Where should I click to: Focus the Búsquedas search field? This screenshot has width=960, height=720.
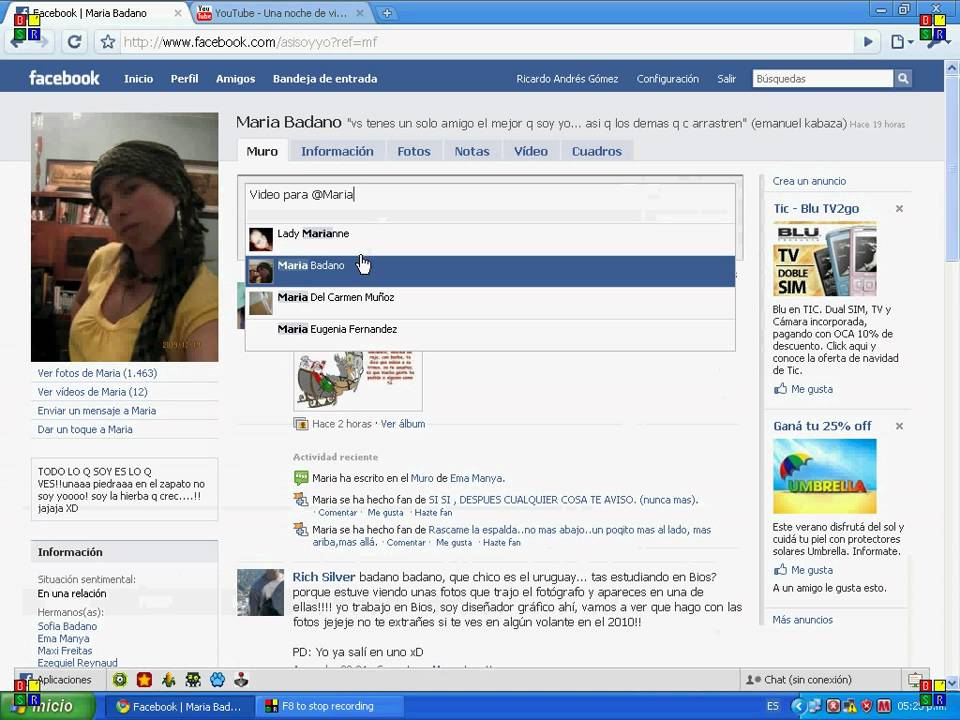click(x=822, y=78)
